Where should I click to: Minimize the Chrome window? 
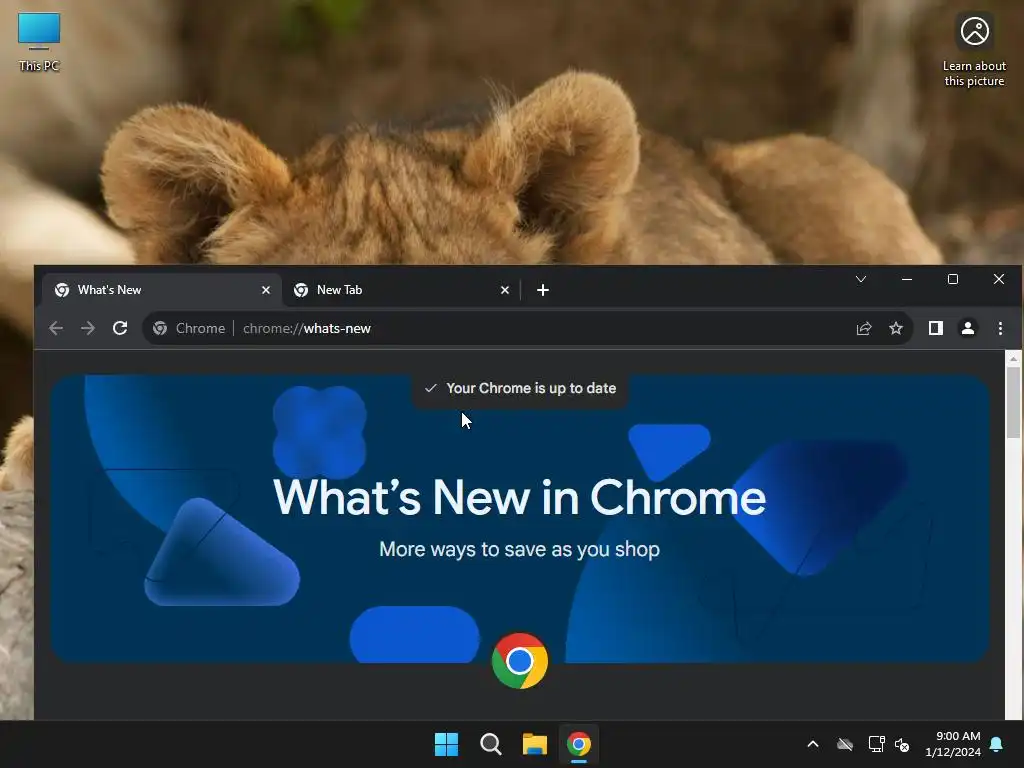(x=907, y=280)
